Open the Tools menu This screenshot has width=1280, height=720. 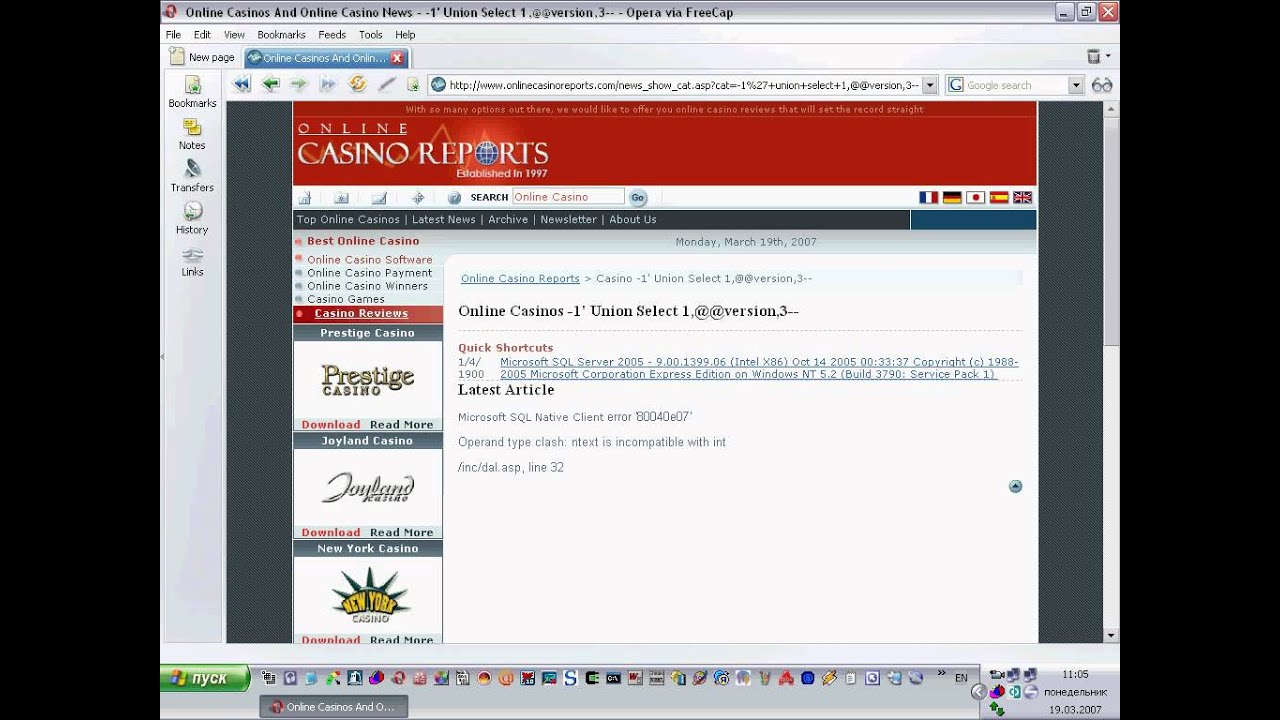[370, 34]
